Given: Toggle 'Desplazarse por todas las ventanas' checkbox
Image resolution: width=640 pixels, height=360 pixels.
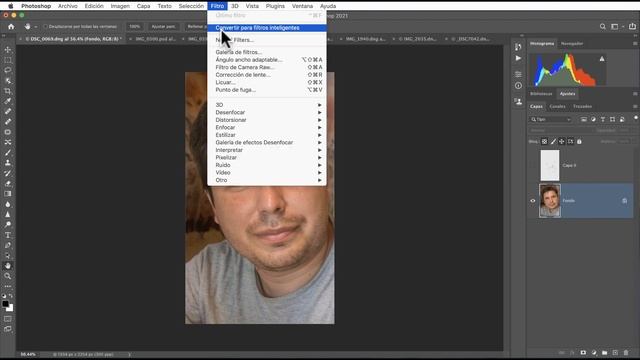Looking at the screenshot, I should pyautogui.click(x=45, y=27).
